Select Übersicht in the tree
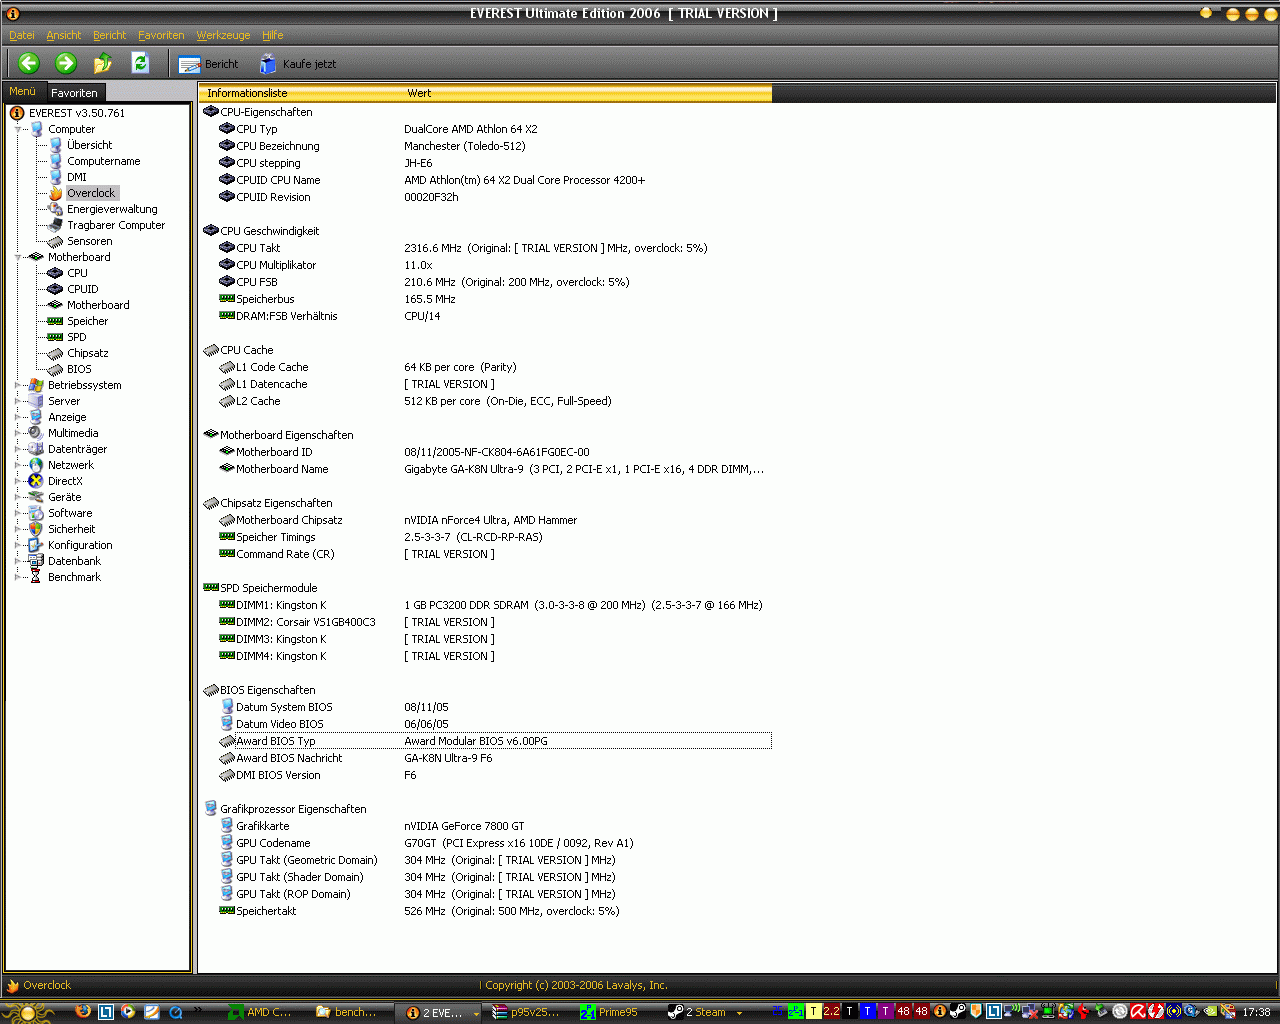Viewport: 1280px width, 1024px height. pyautogui.click(x=89, y=145)
